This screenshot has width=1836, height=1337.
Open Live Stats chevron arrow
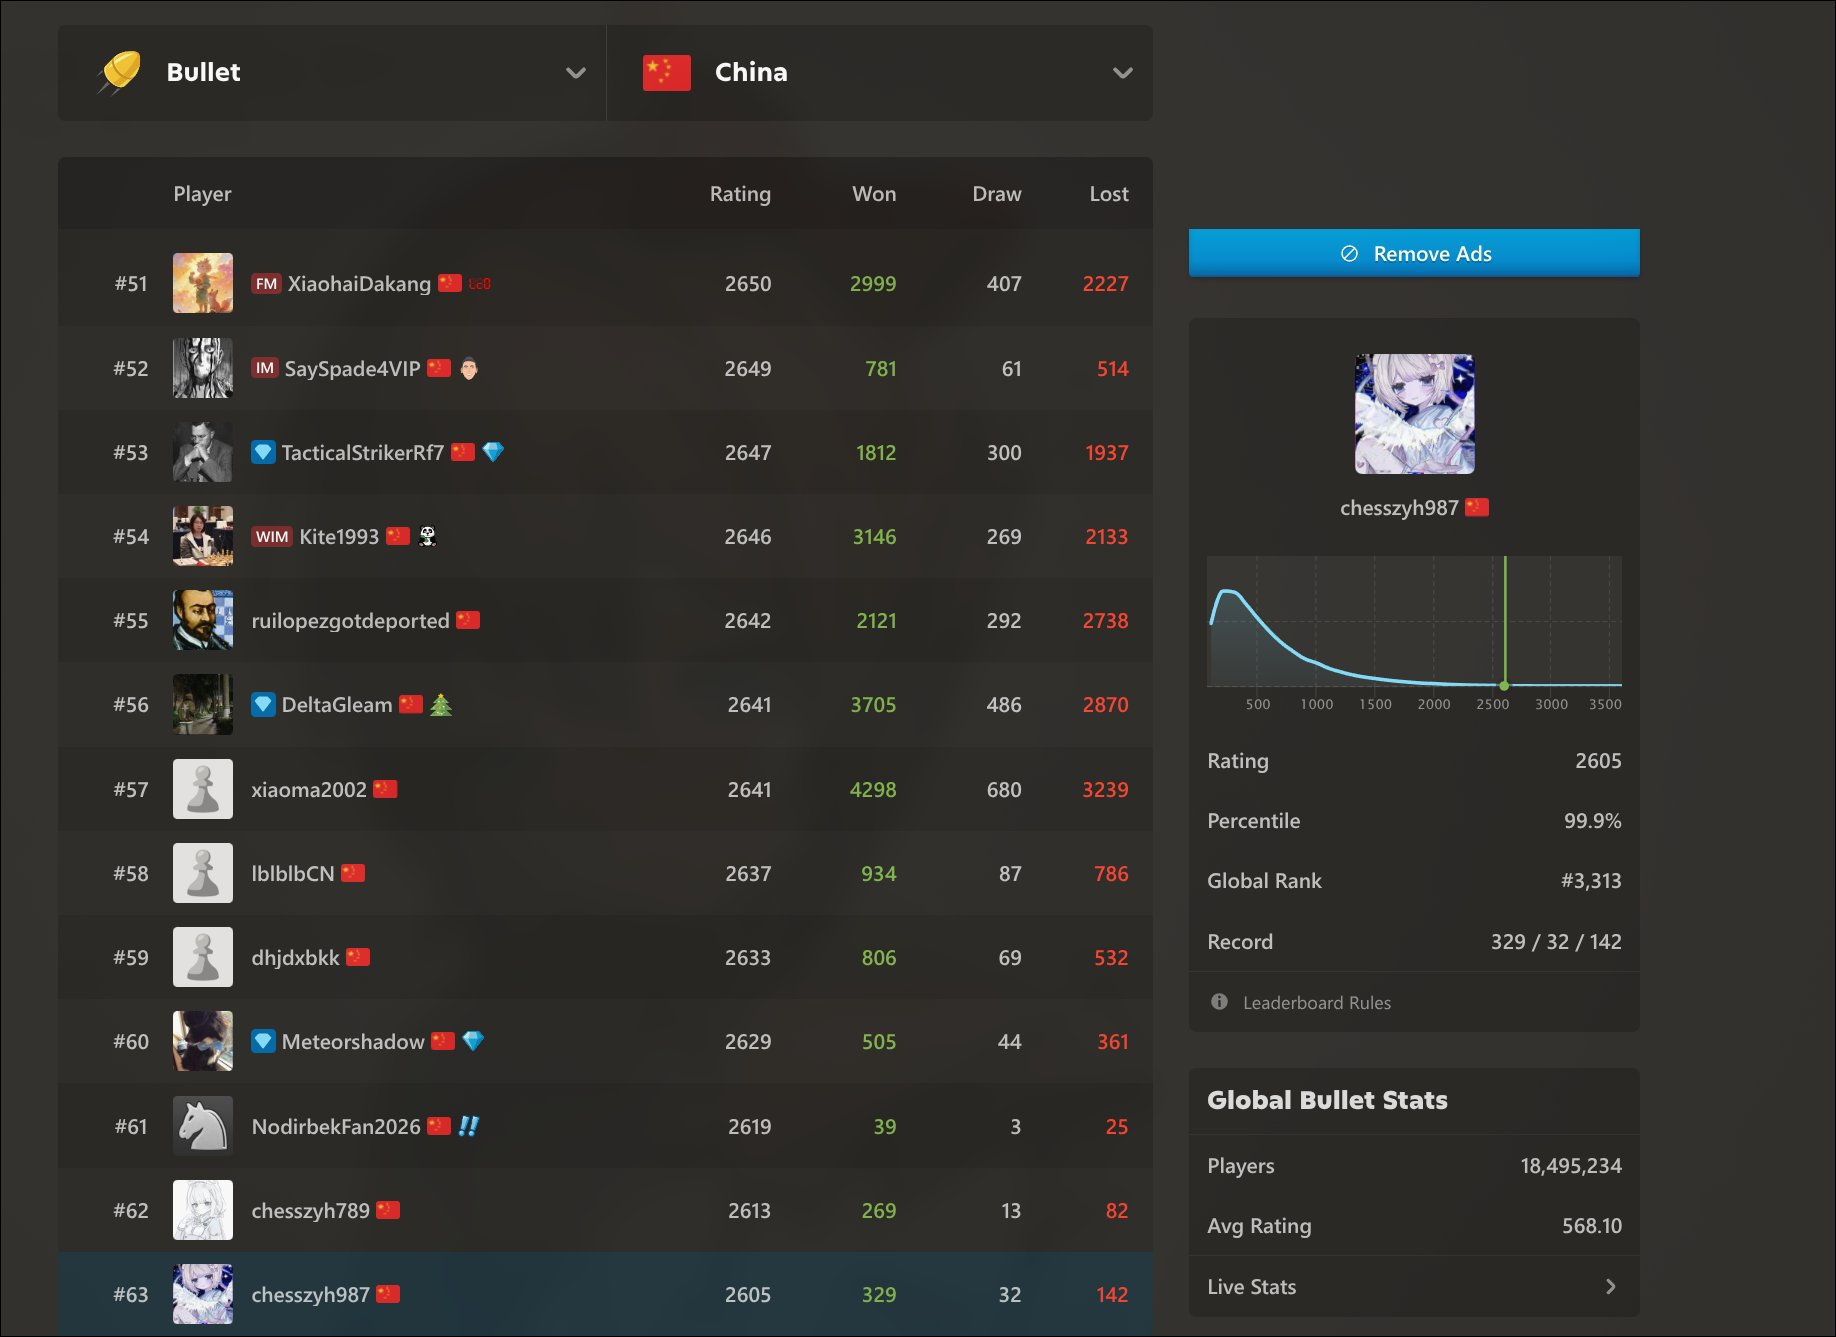point(1610,1286)
